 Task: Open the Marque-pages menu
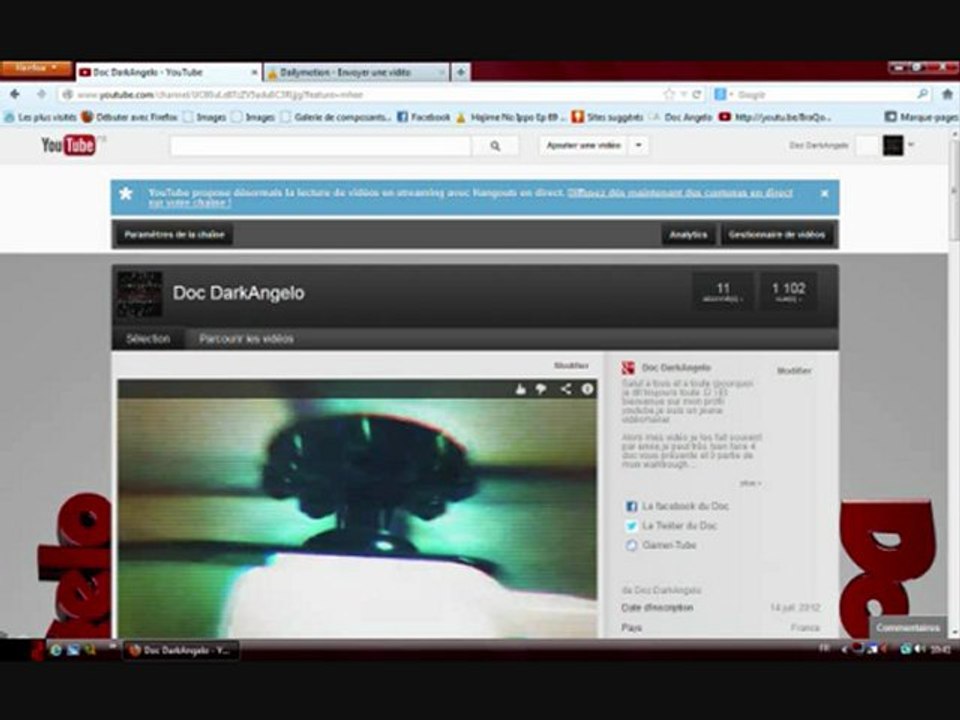(921, 116)
